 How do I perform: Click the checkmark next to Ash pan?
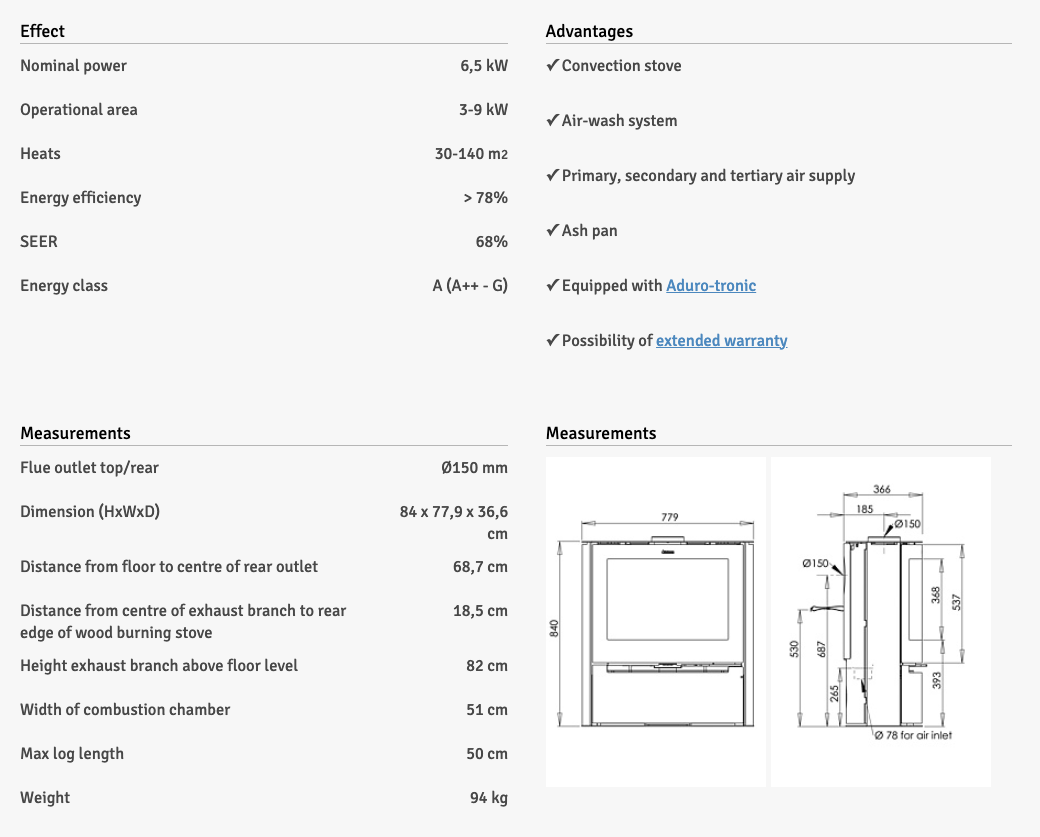click(x=552, y=231)
